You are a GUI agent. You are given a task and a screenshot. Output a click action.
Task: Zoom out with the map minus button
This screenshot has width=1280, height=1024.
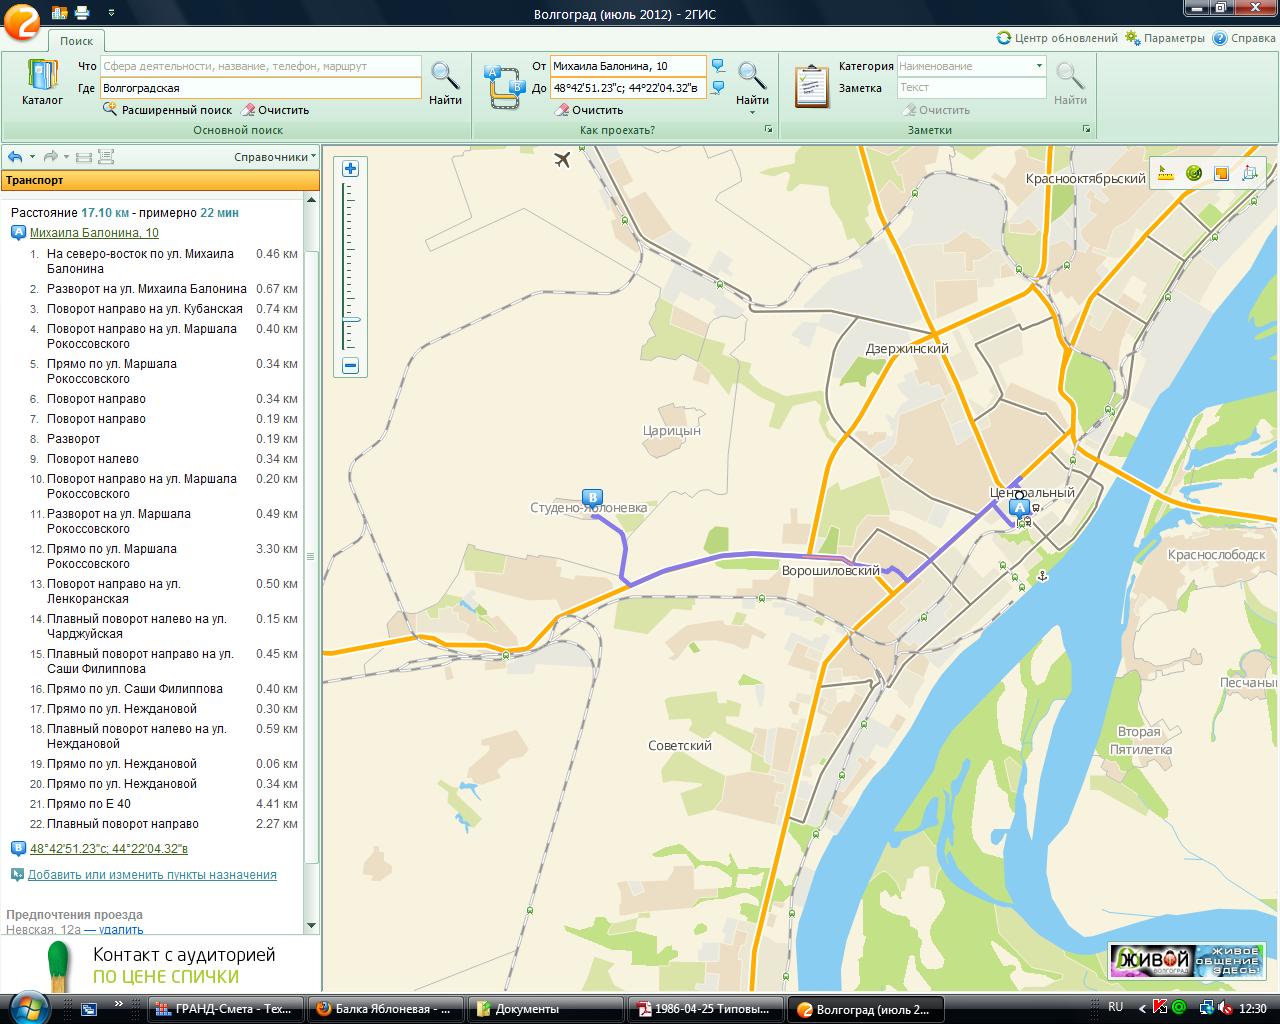pos(351,366)
